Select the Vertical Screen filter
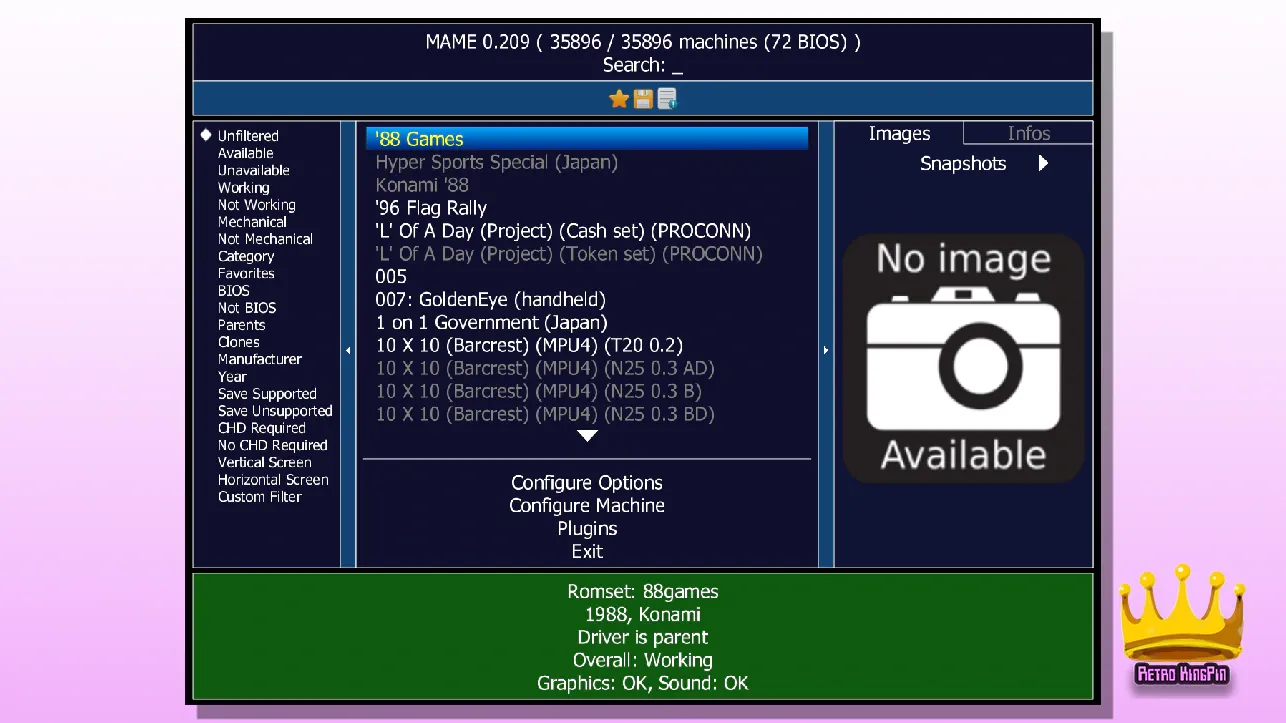This screenshot has width=1286, height=723. click(x=264, y=462)
